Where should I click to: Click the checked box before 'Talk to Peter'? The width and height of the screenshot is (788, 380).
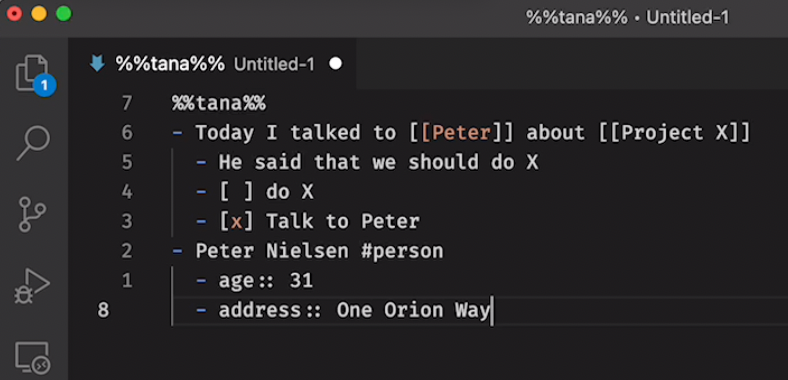(x=236, y=221)
